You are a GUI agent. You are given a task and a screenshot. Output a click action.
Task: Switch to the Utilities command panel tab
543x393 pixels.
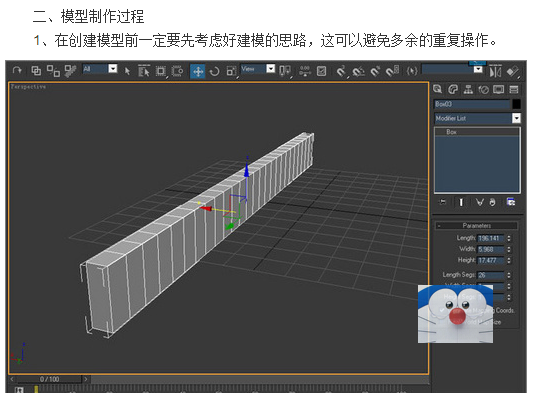click(514, 90)
